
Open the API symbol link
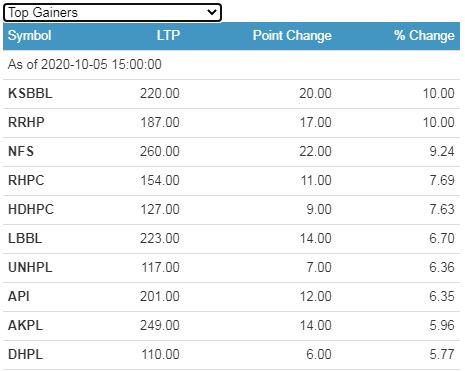[19, 296]
